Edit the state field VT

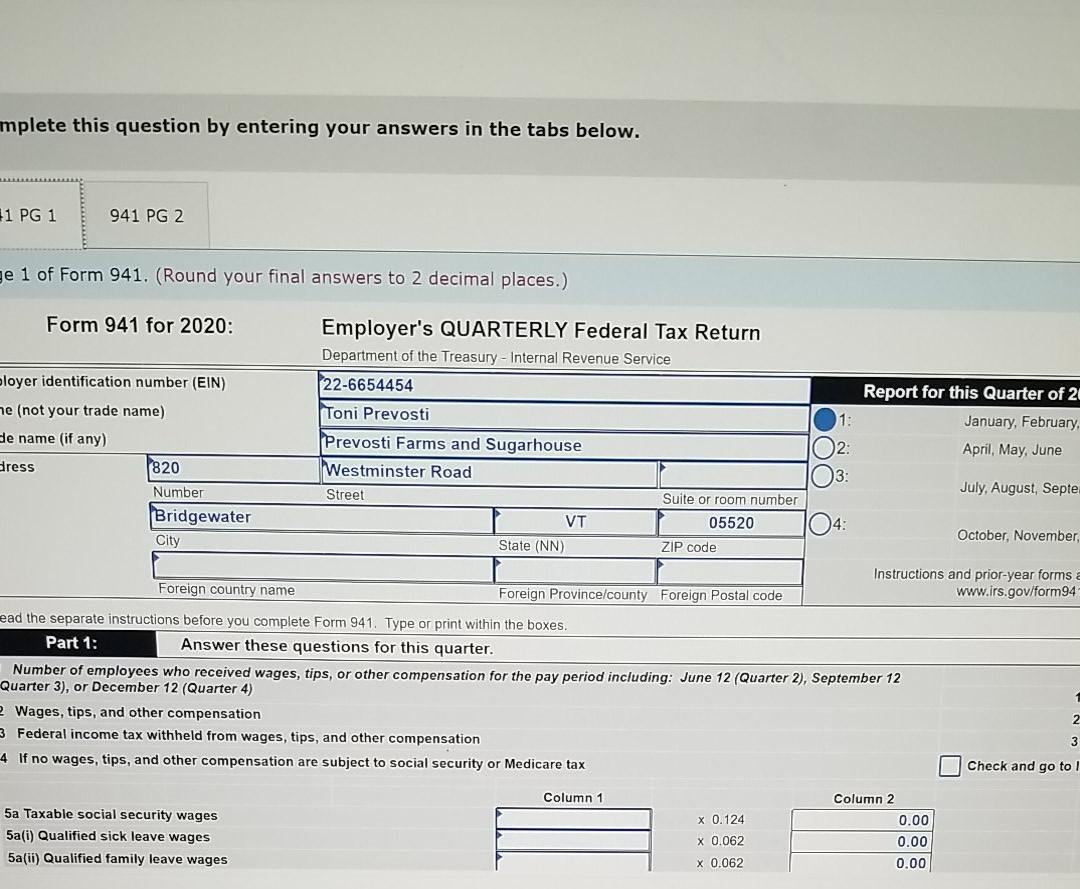(x=575, y=522)
